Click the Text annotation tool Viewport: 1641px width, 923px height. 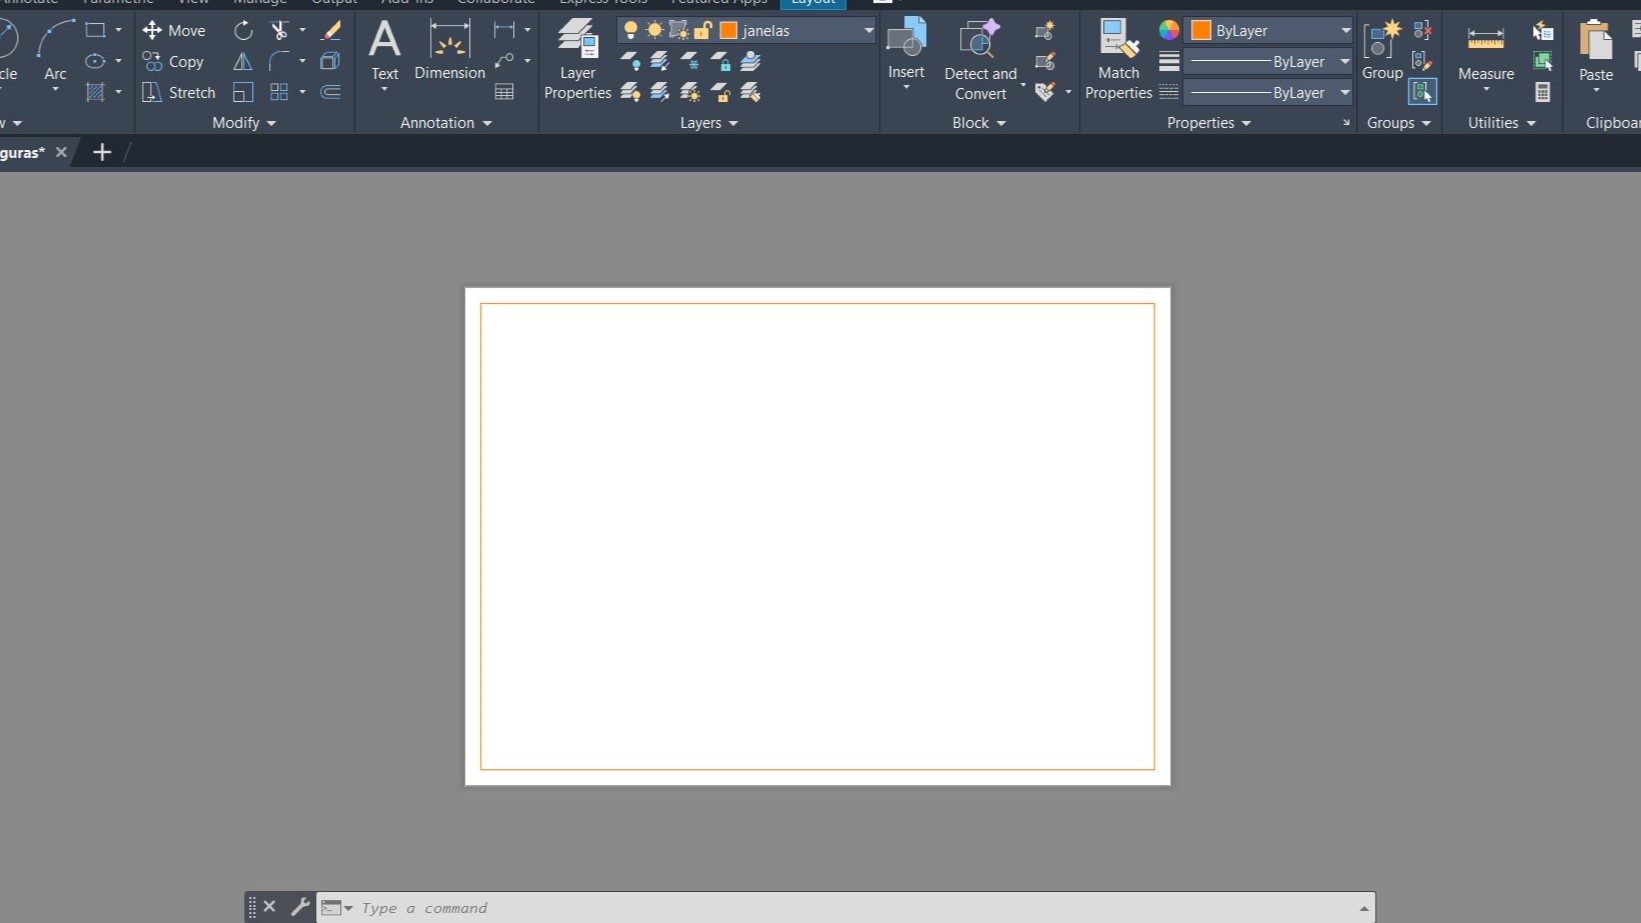coord(385,50)
